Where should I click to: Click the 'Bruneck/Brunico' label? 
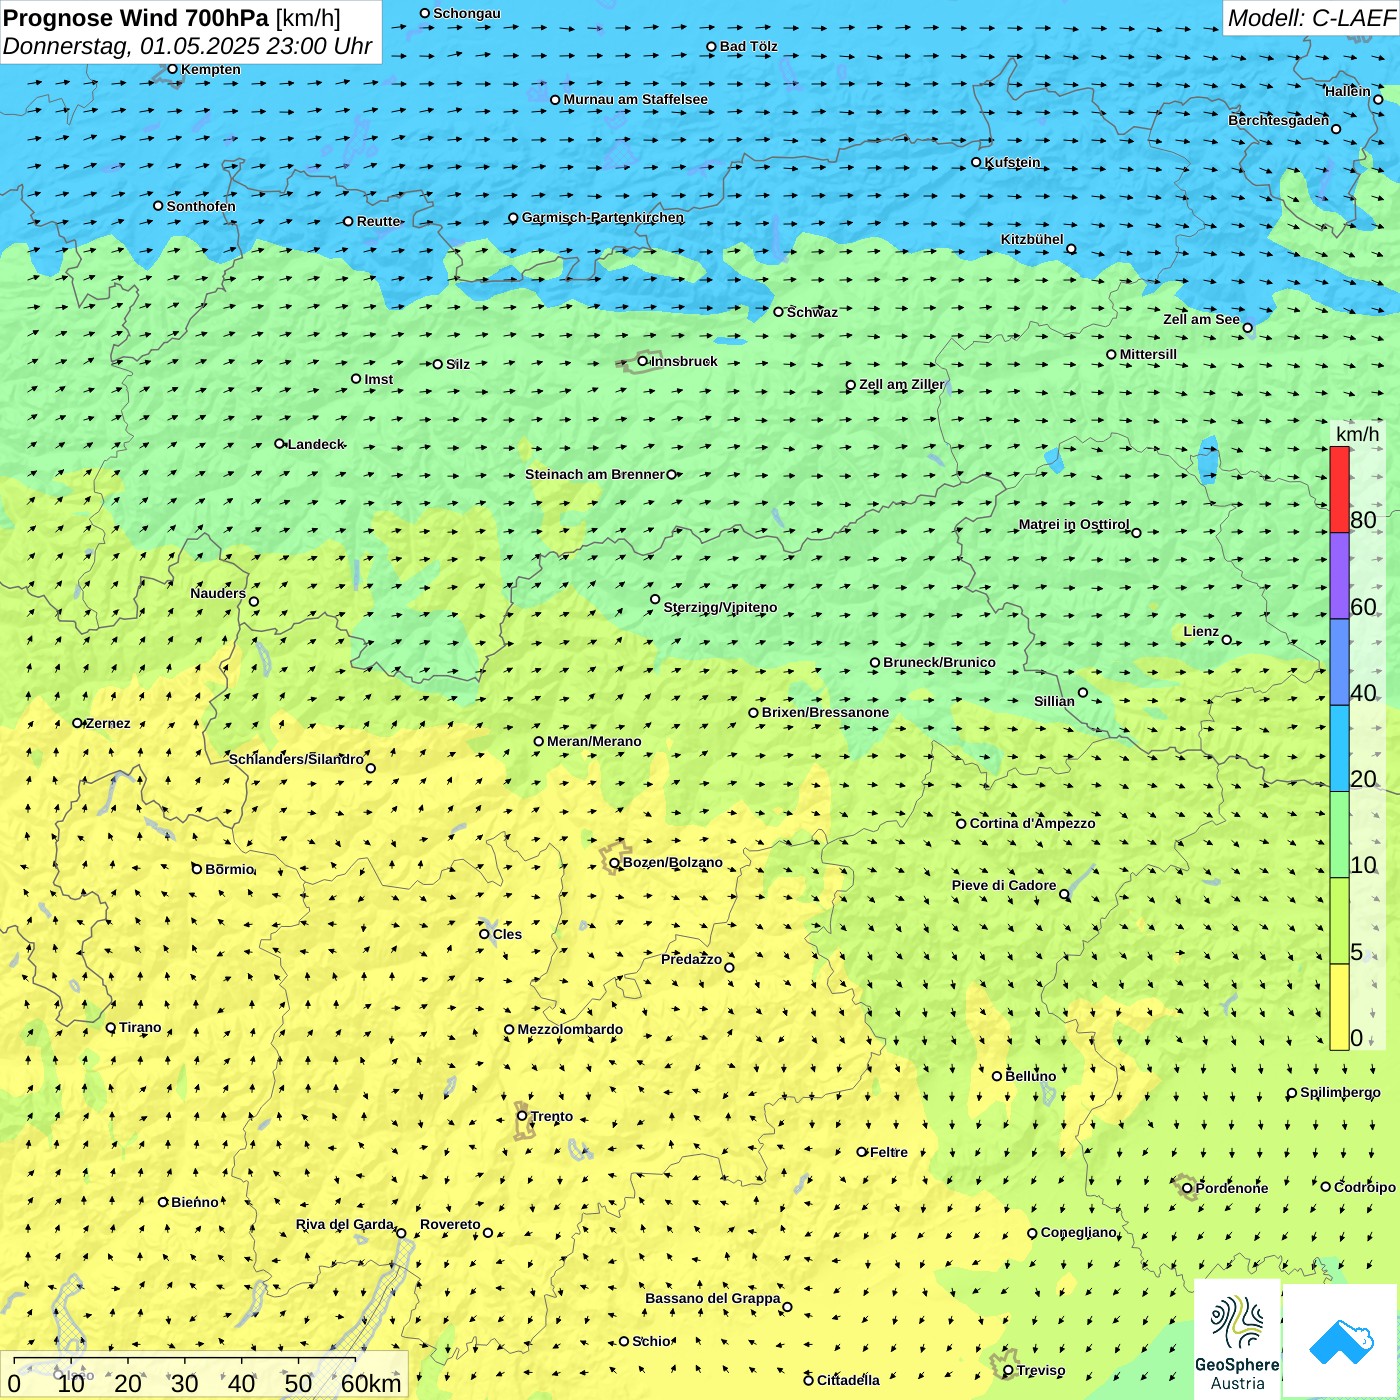(x=939, y=662)
